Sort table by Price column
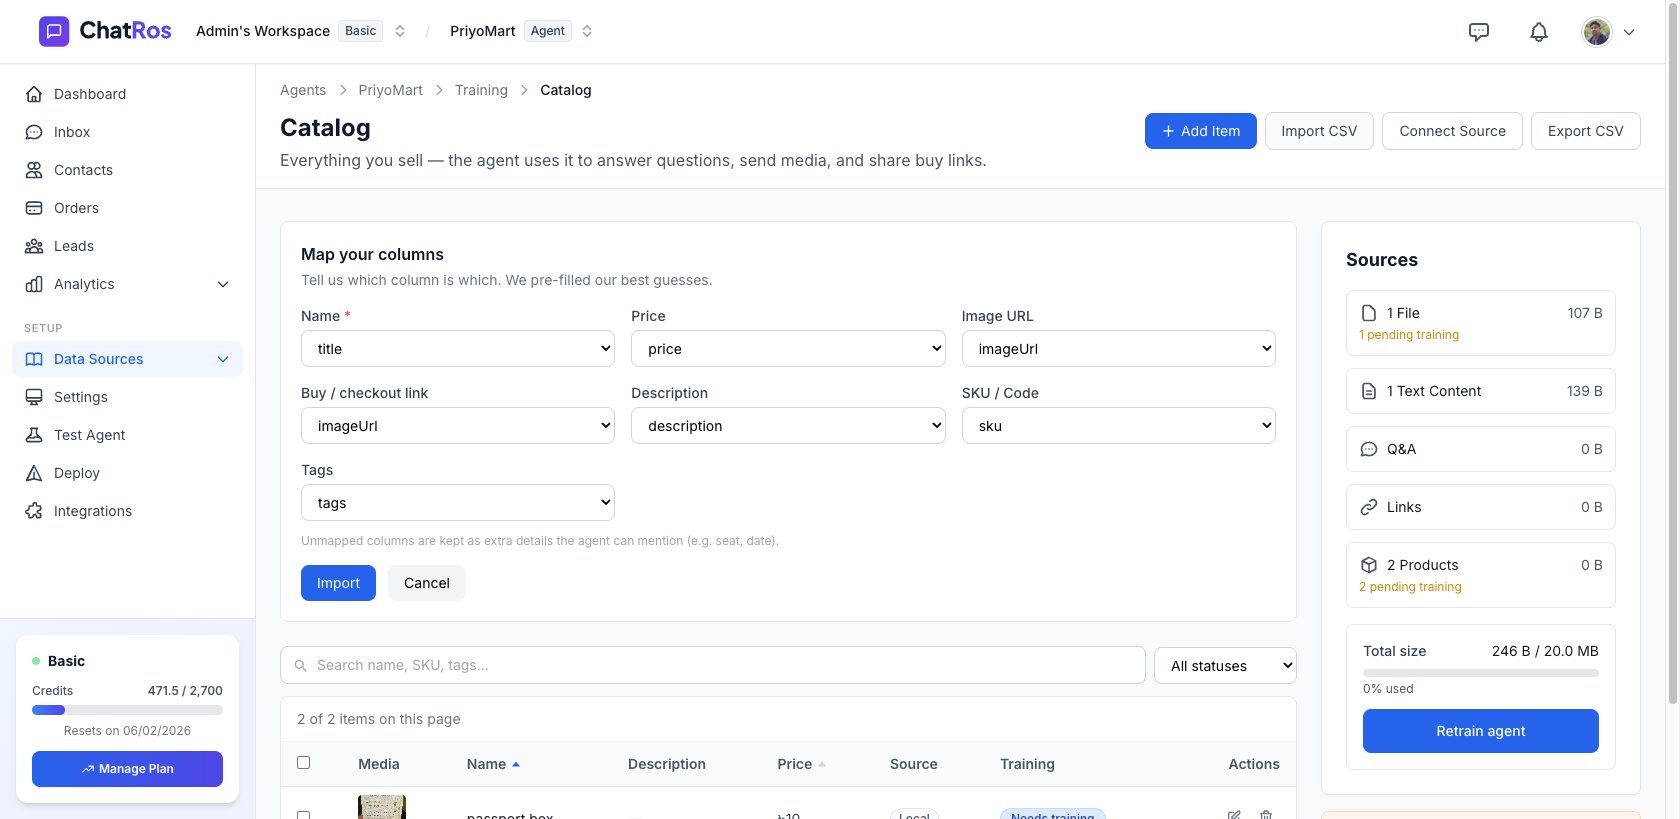Screen dimensions: 1680x819 click(801, 764)
